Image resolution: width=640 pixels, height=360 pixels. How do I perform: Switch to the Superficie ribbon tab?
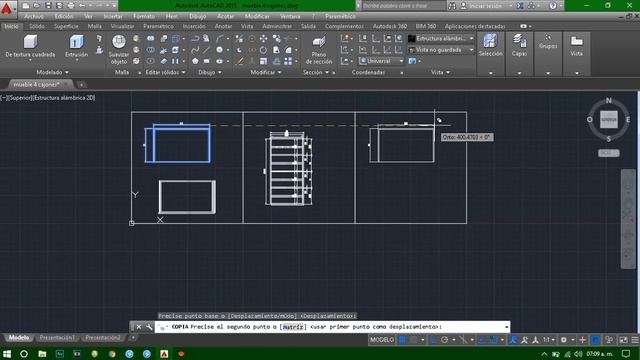tap(66, 26)
